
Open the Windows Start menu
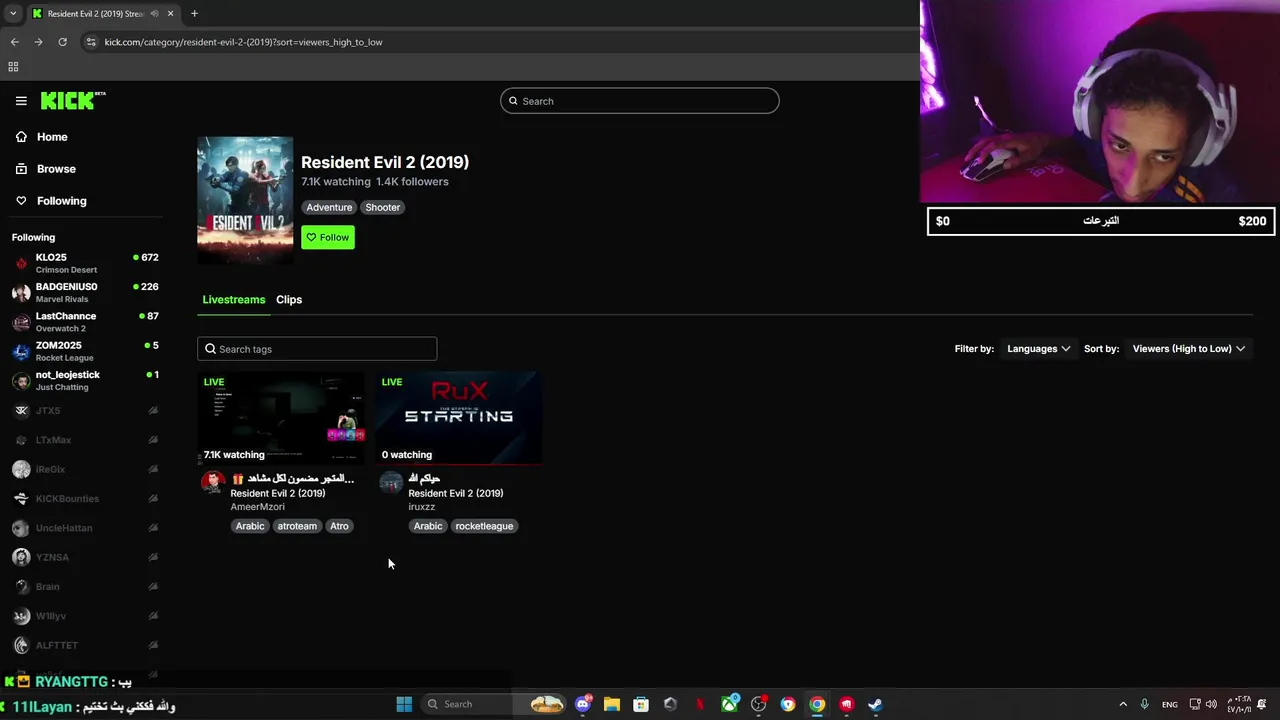(404, 704)
